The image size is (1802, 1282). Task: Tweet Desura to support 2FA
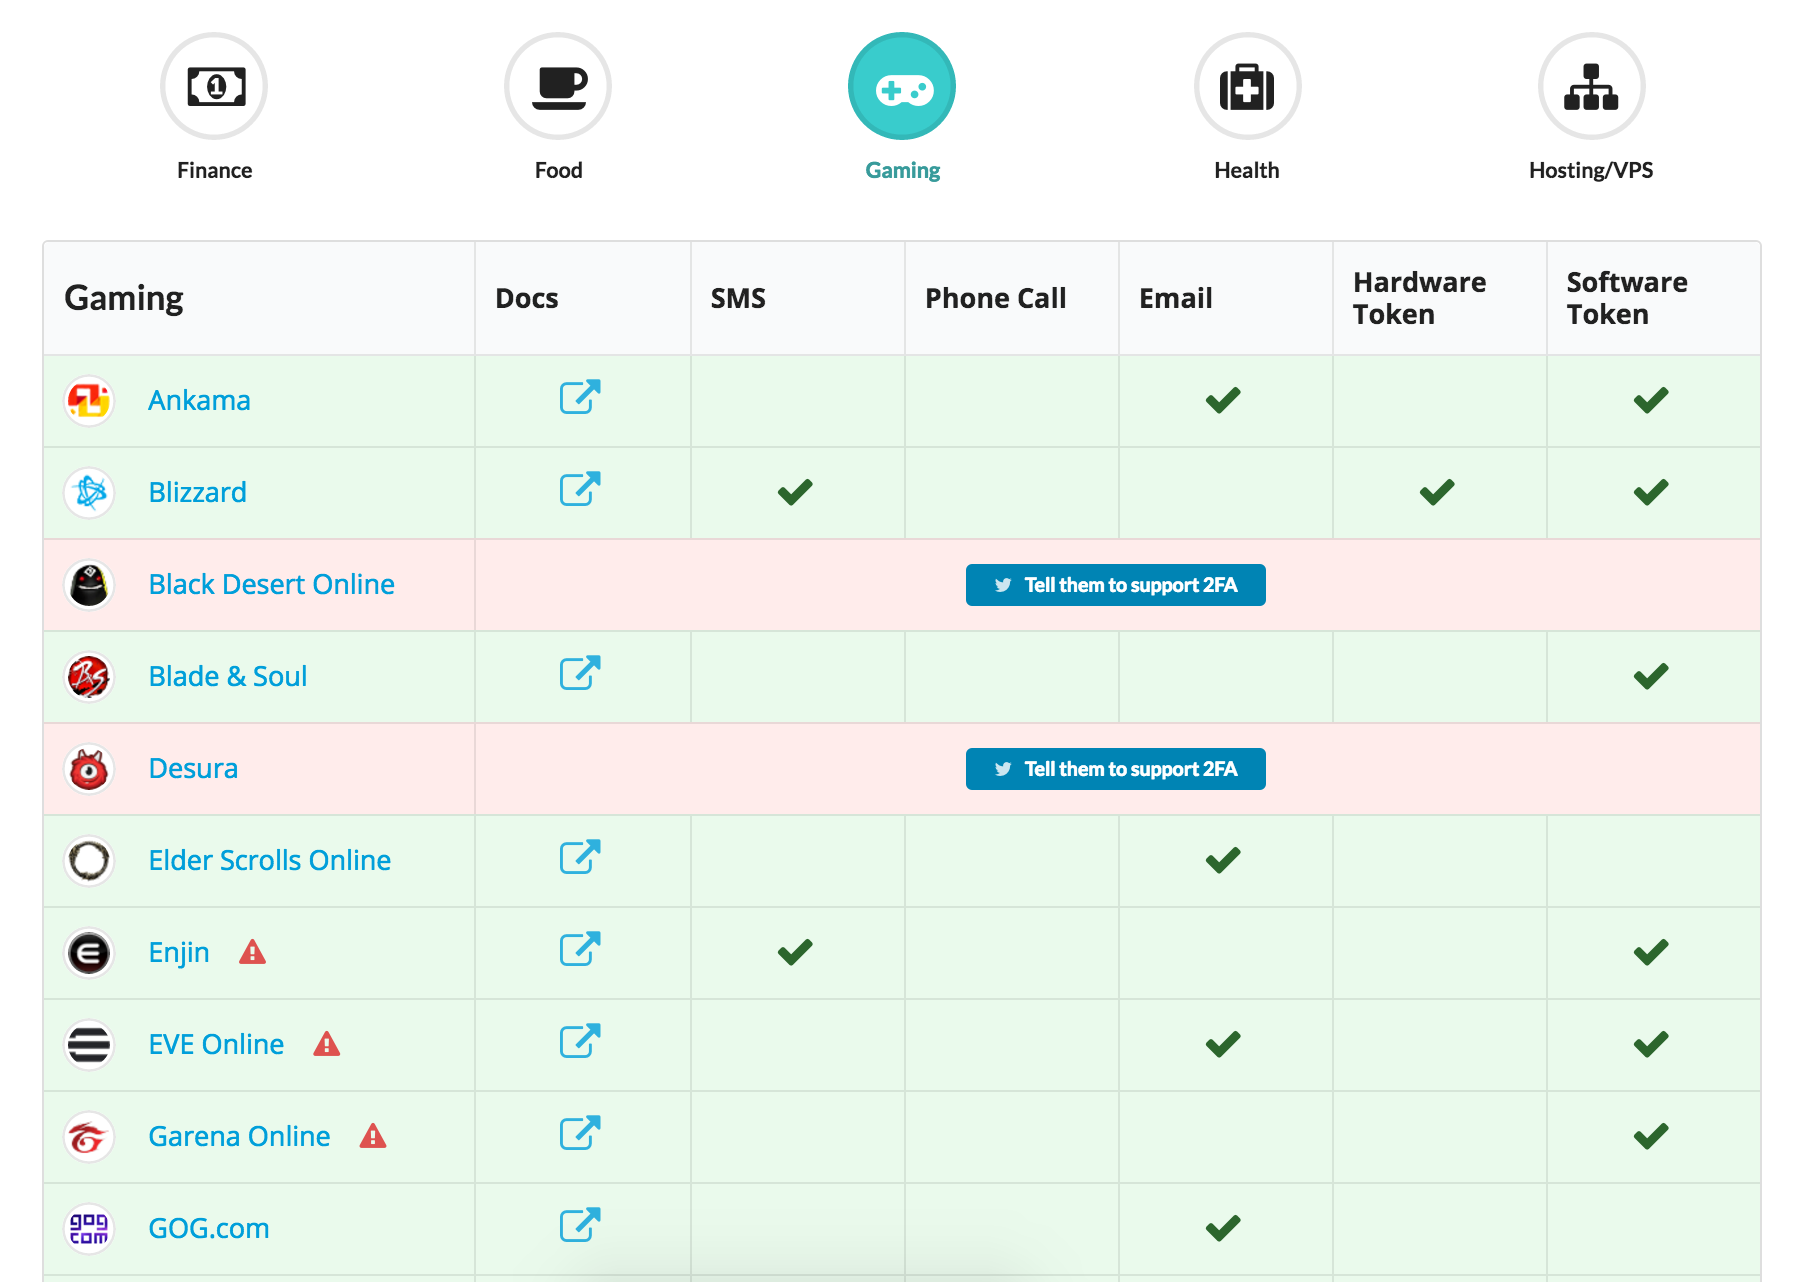coord(1116,769)
